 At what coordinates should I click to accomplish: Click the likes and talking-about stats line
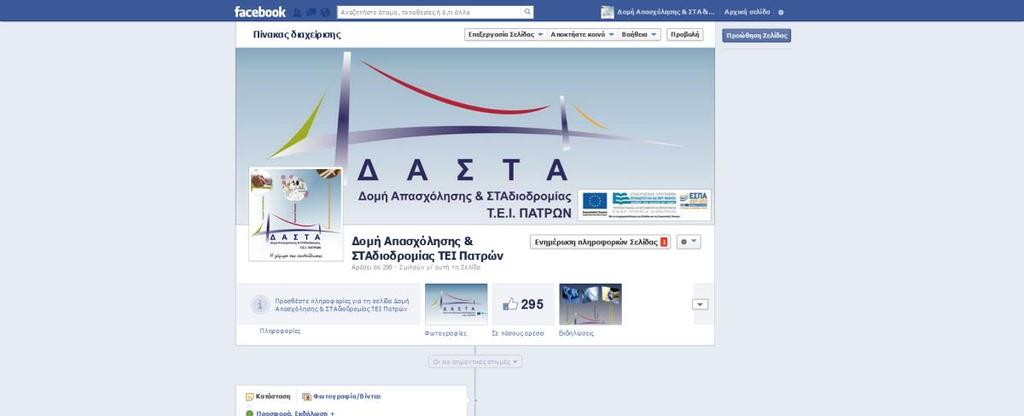[x=416, y=267]
